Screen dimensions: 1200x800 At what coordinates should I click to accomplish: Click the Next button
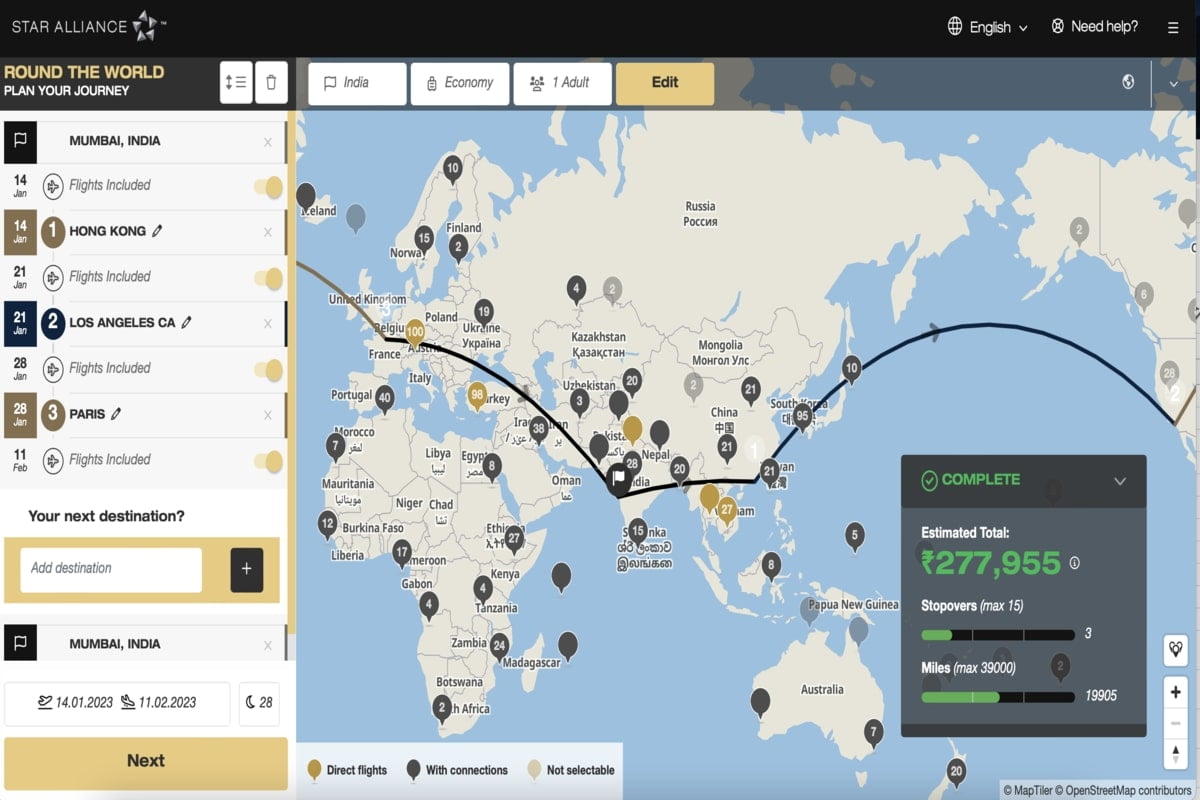click(146, 761)
